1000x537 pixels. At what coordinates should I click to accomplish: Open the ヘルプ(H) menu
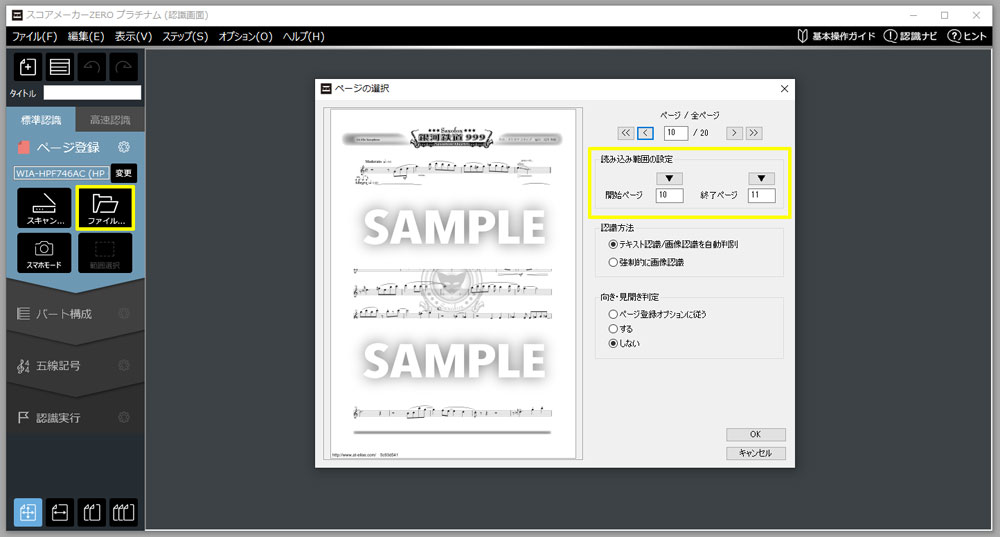[304, 36]
